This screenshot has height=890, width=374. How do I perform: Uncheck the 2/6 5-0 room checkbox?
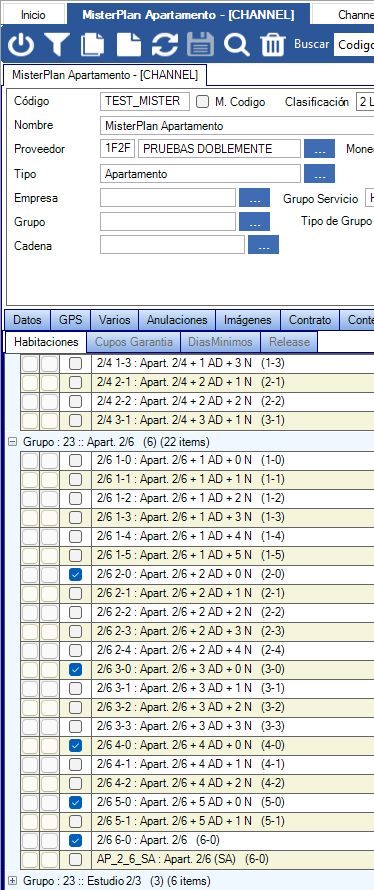[x=75, y=802]
